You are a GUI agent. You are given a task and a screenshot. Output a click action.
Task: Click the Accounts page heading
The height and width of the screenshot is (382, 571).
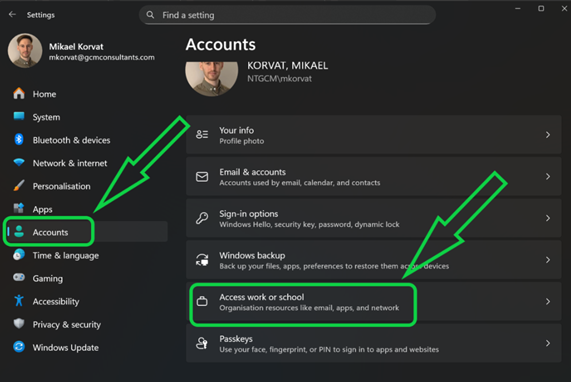[221, 45]
